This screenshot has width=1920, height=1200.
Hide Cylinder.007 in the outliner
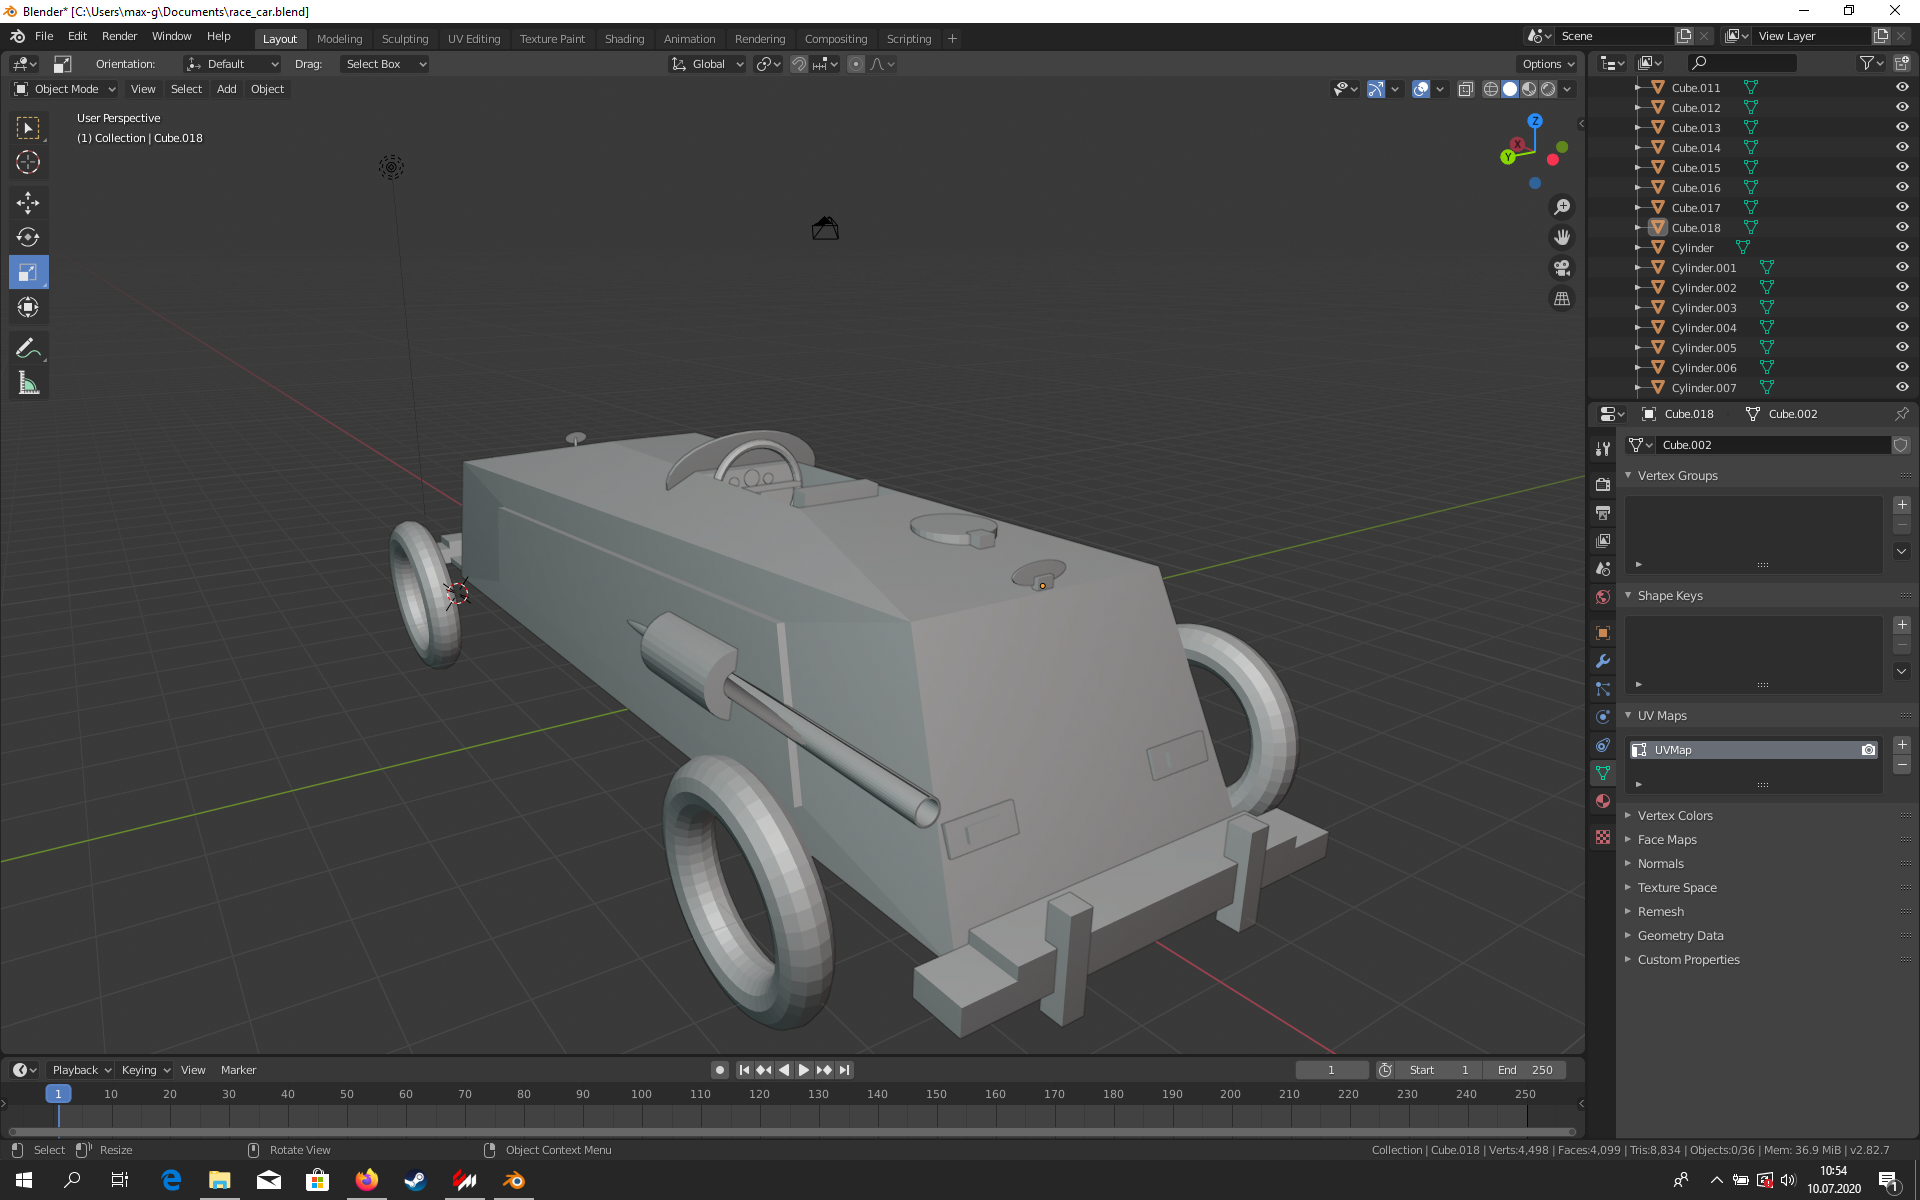1902,387
